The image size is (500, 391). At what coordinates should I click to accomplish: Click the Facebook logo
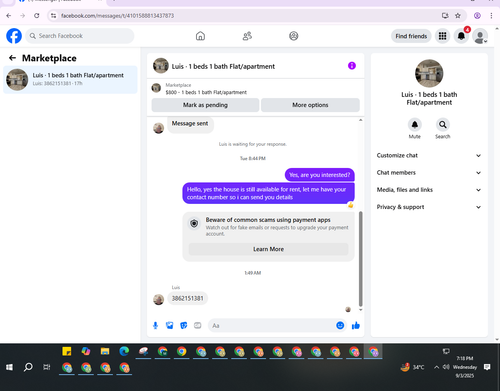pos(14,36)
